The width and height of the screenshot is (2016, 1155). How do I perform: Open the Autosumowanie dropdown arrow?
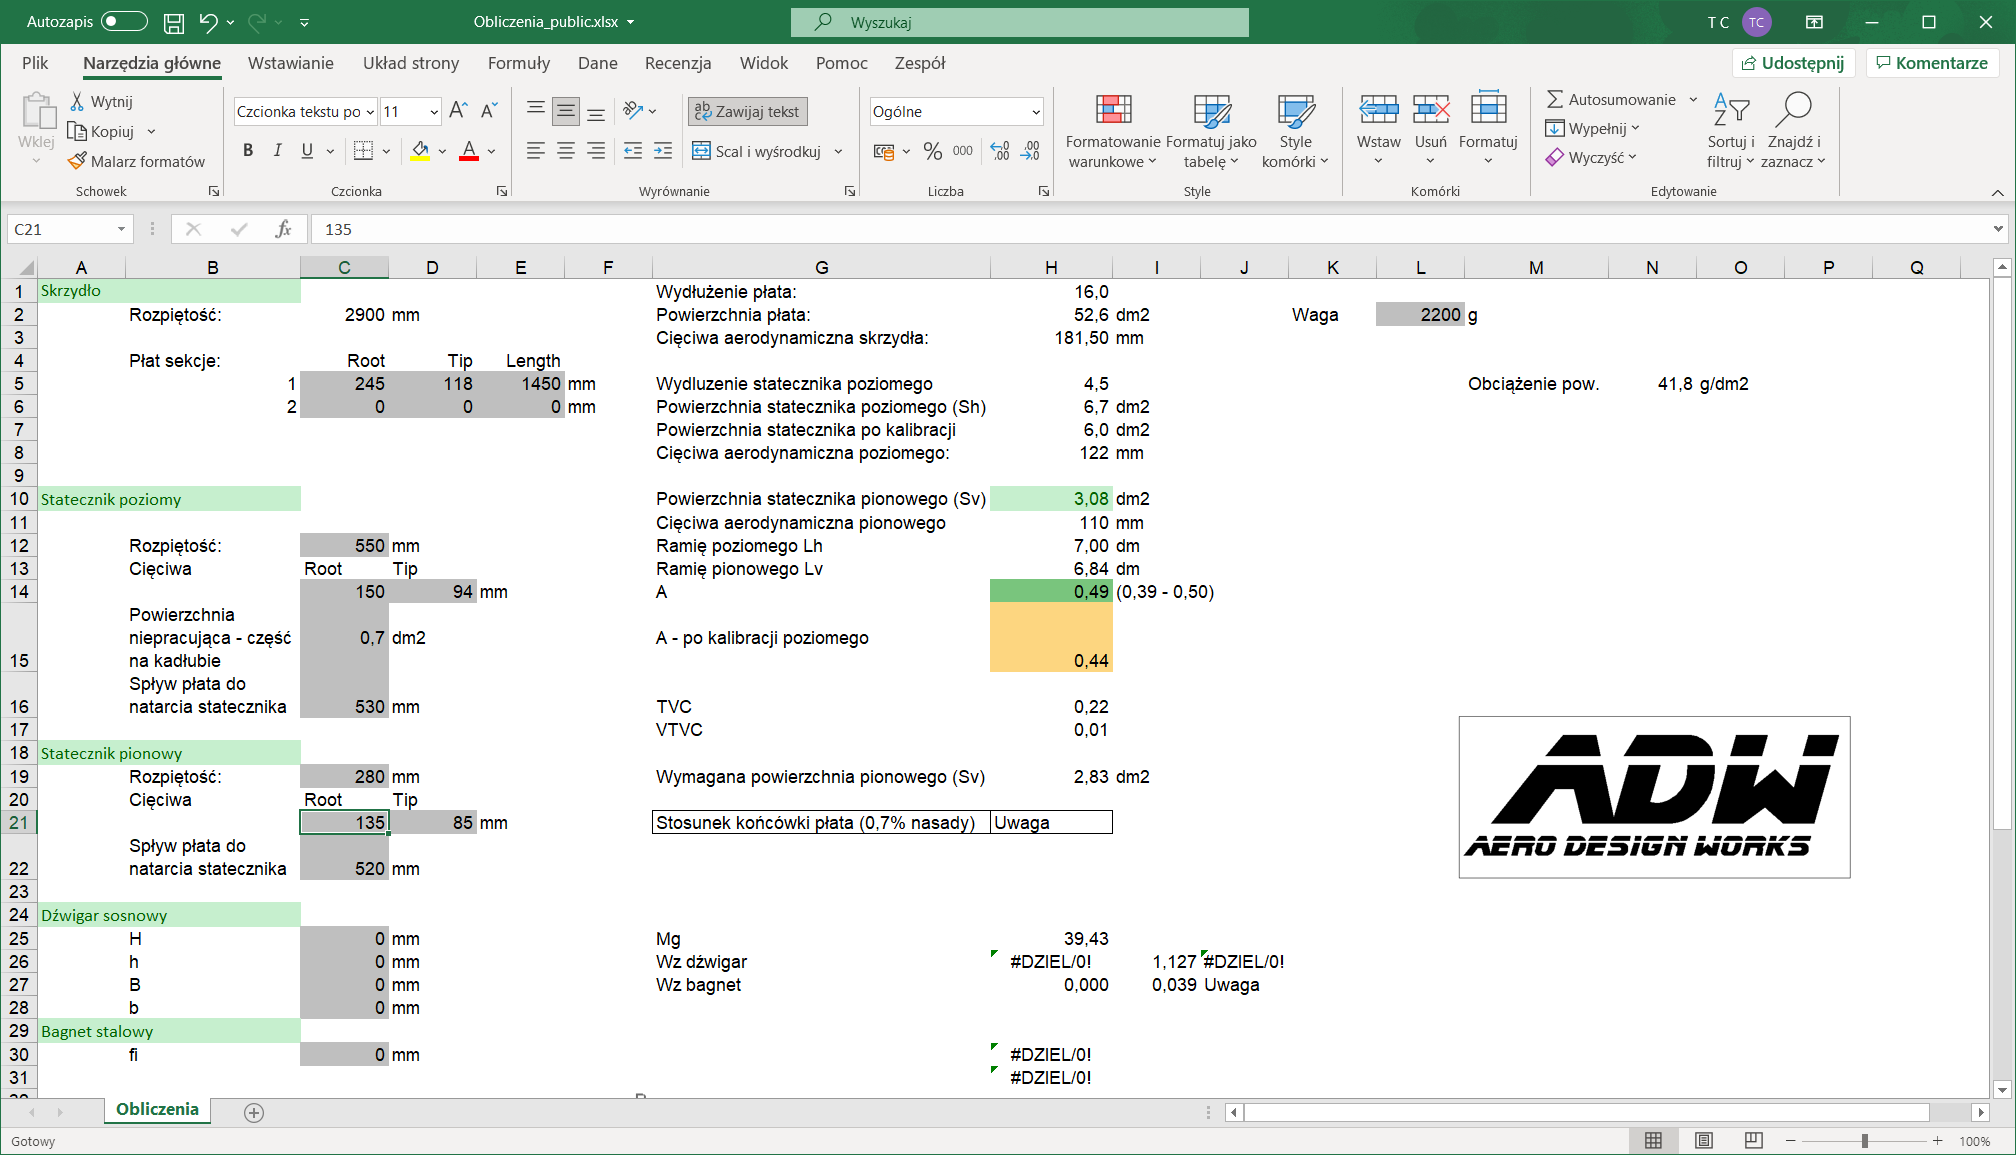point(1693,99)
